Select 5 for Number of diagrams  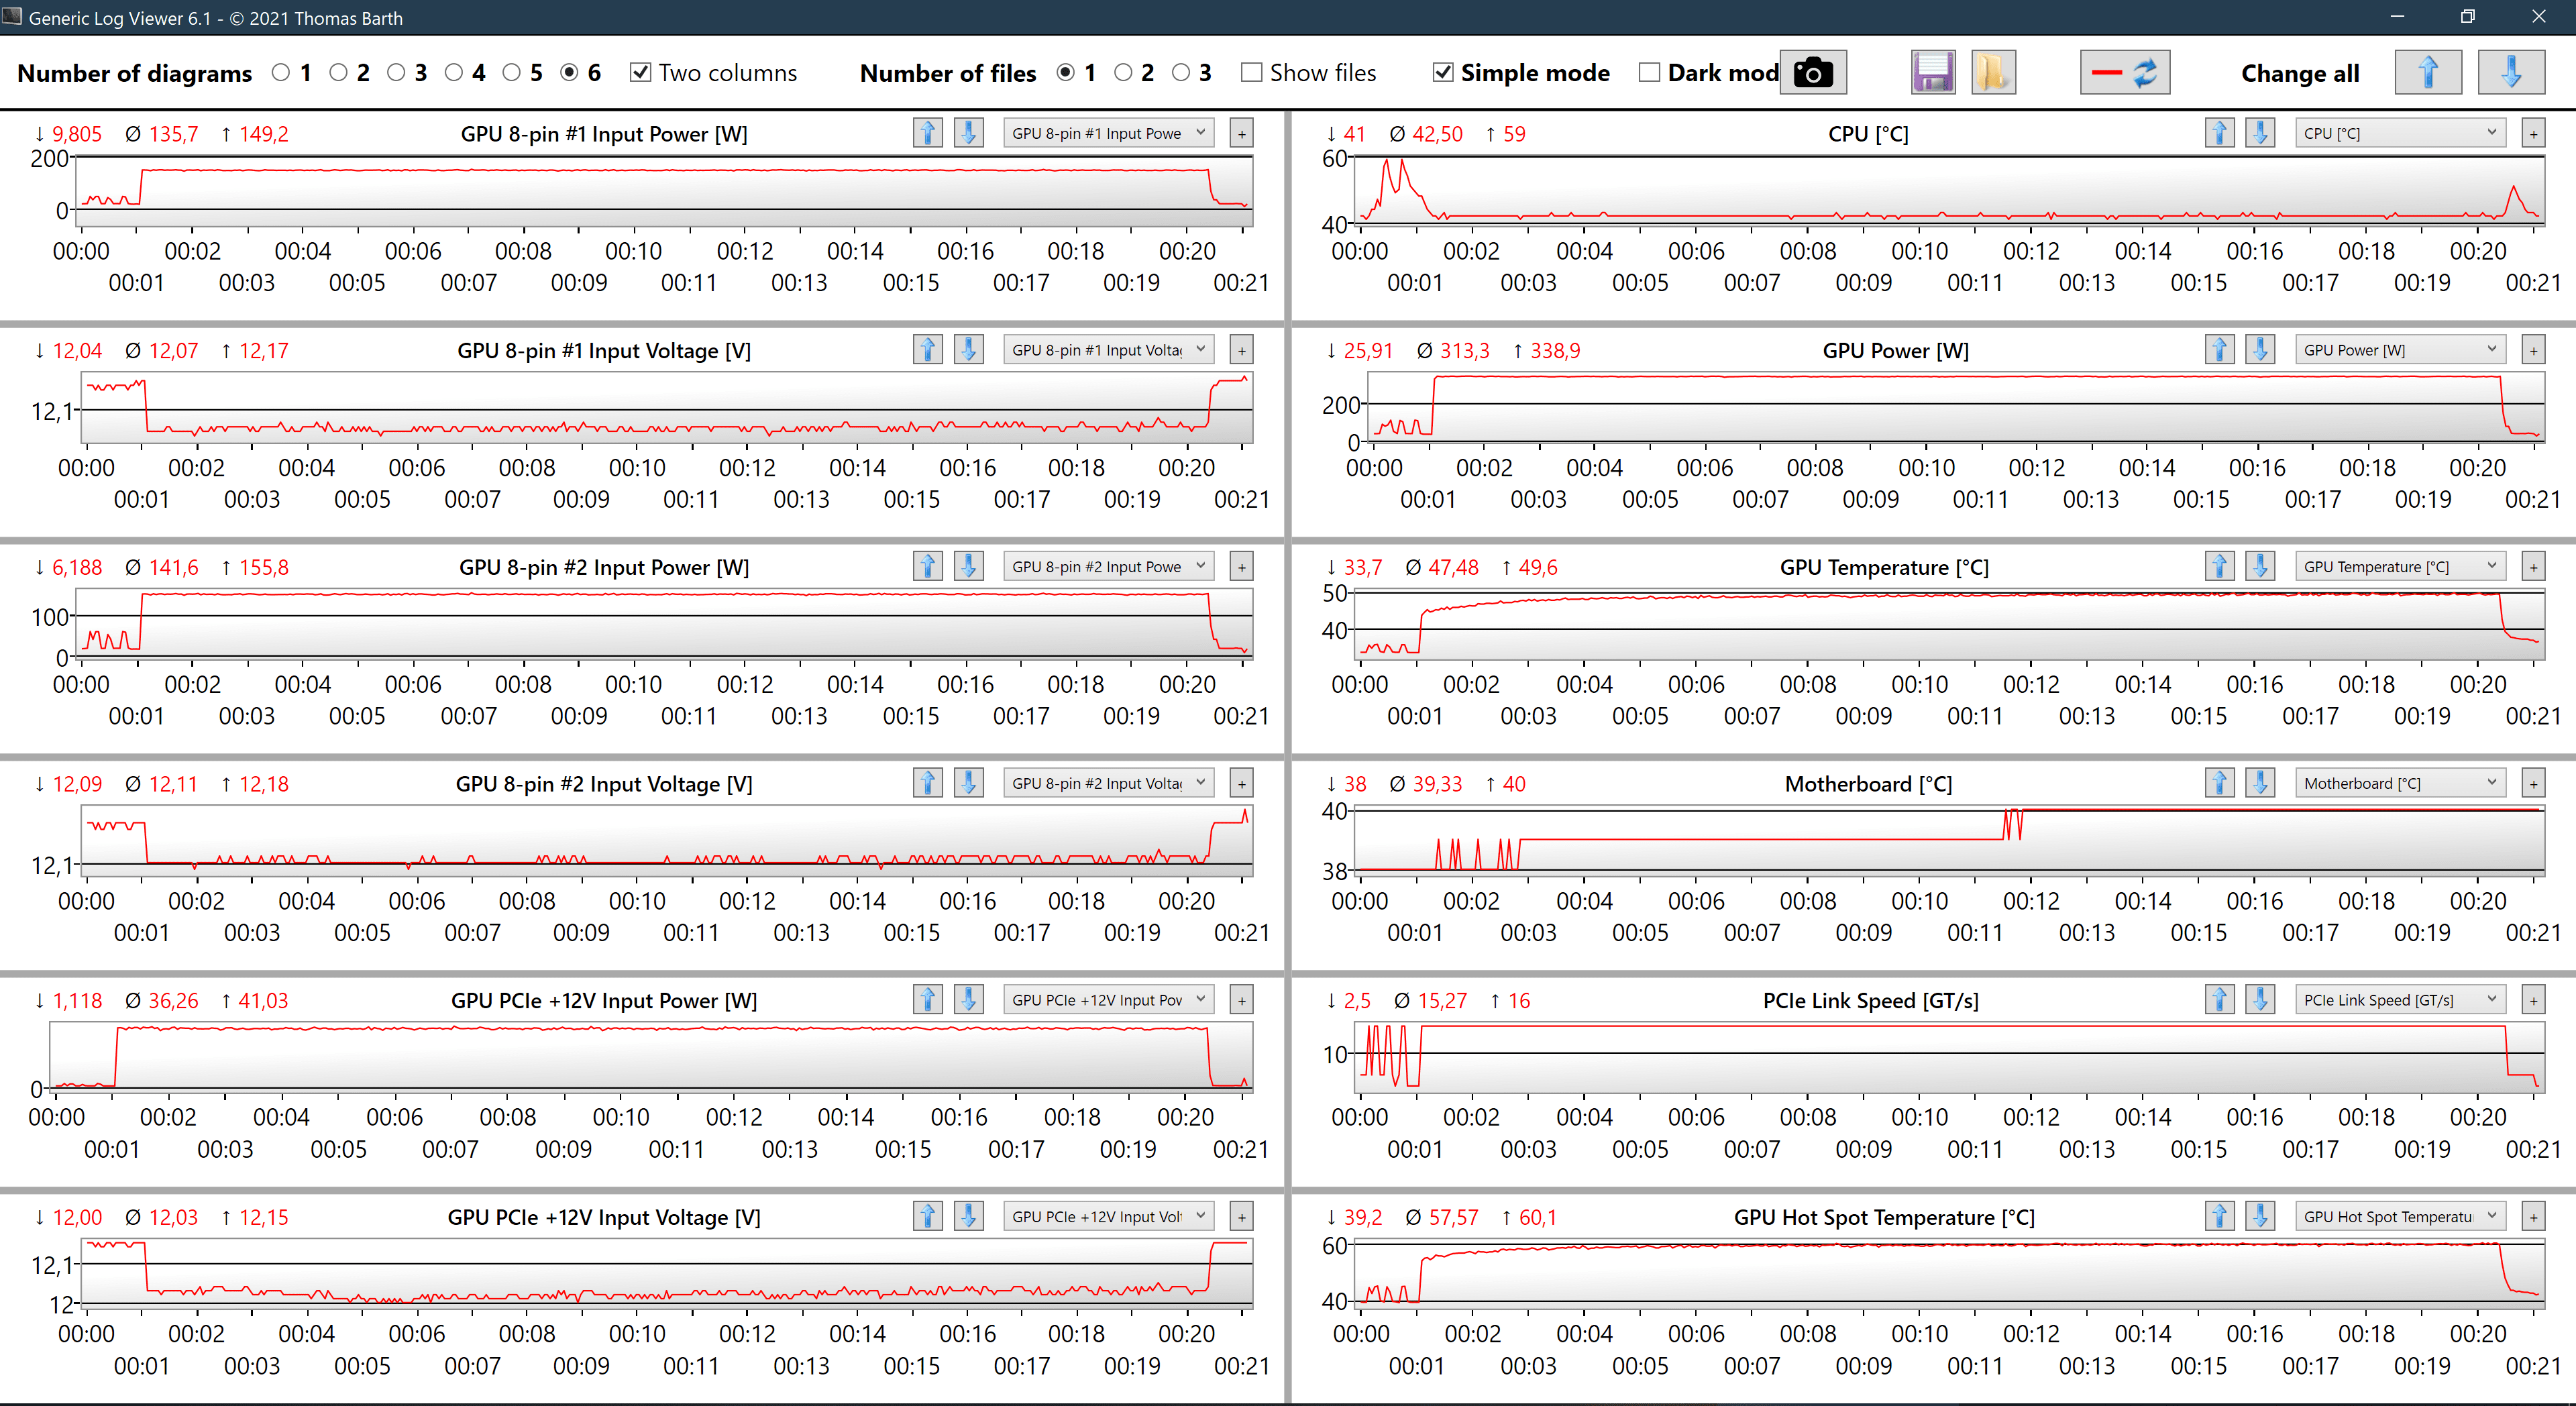coord(512,73)
